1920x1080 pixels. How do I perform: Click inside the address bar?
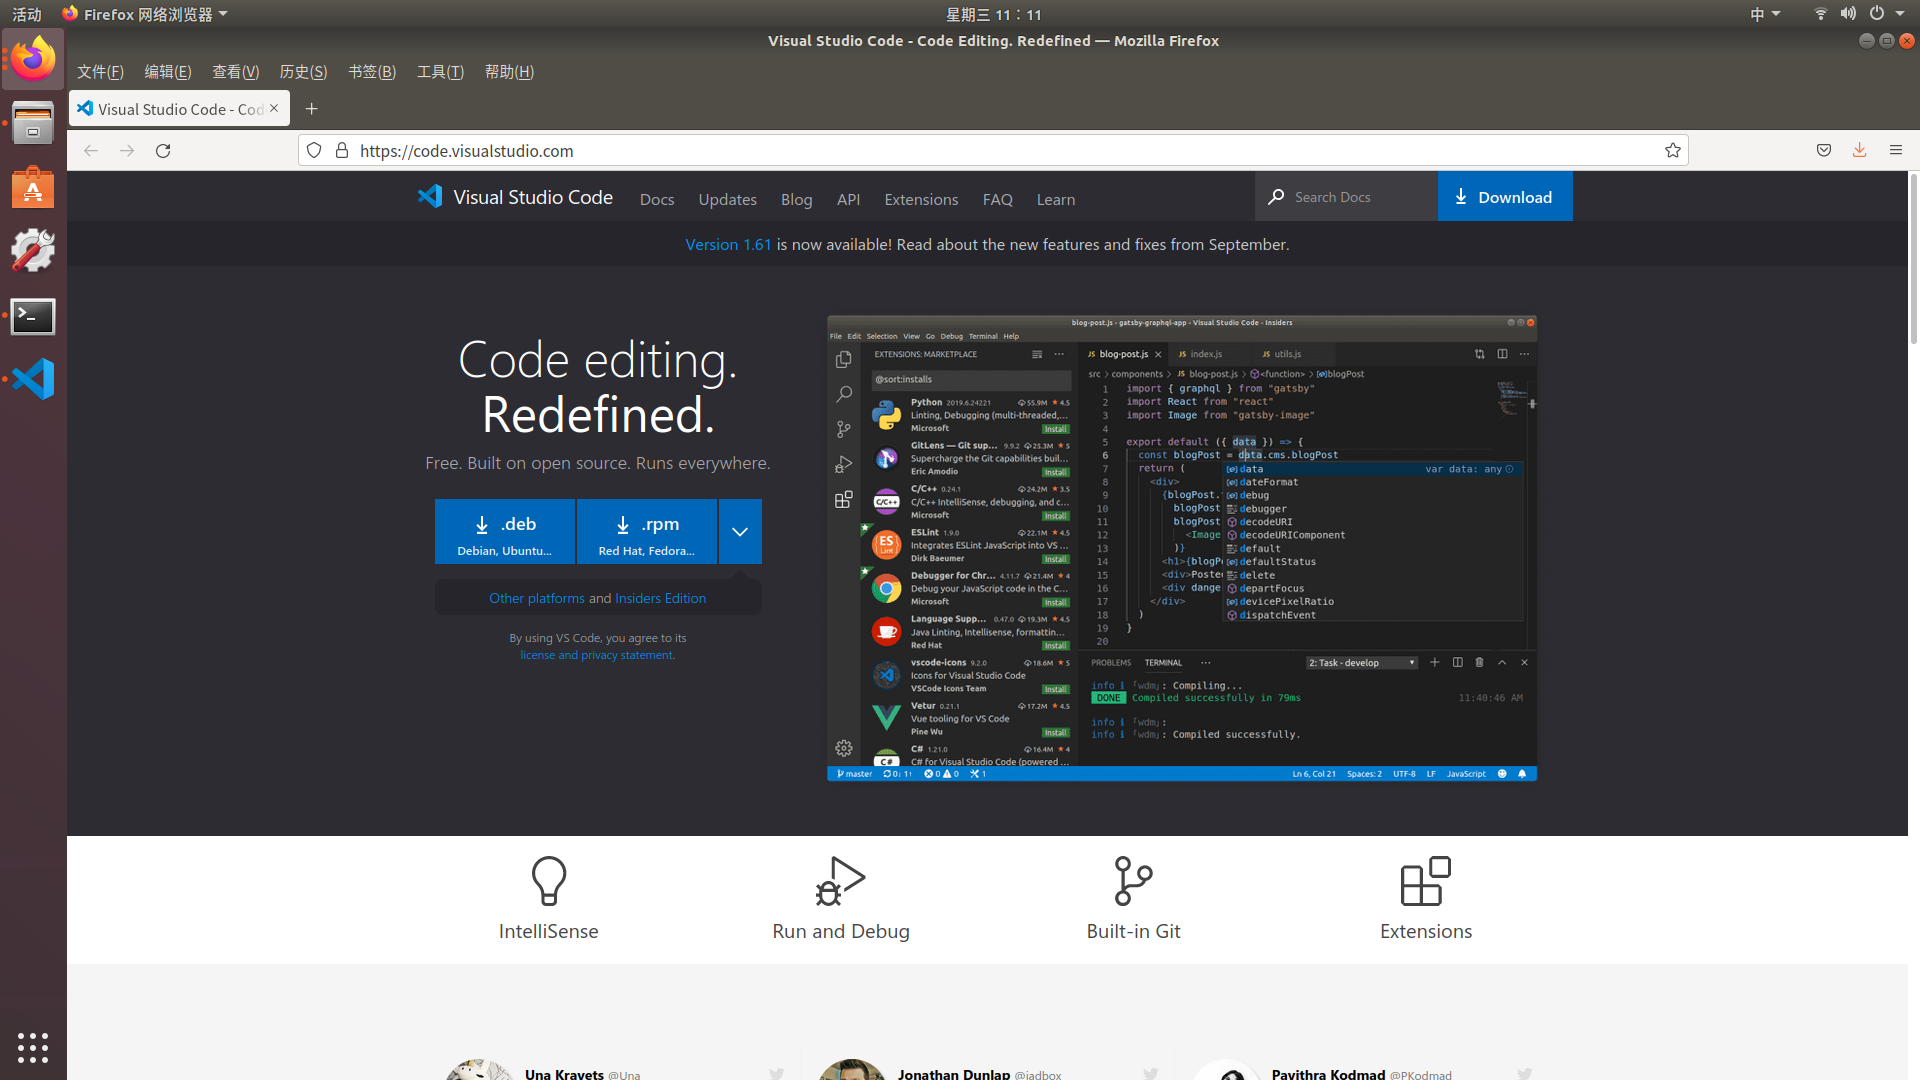700,150
